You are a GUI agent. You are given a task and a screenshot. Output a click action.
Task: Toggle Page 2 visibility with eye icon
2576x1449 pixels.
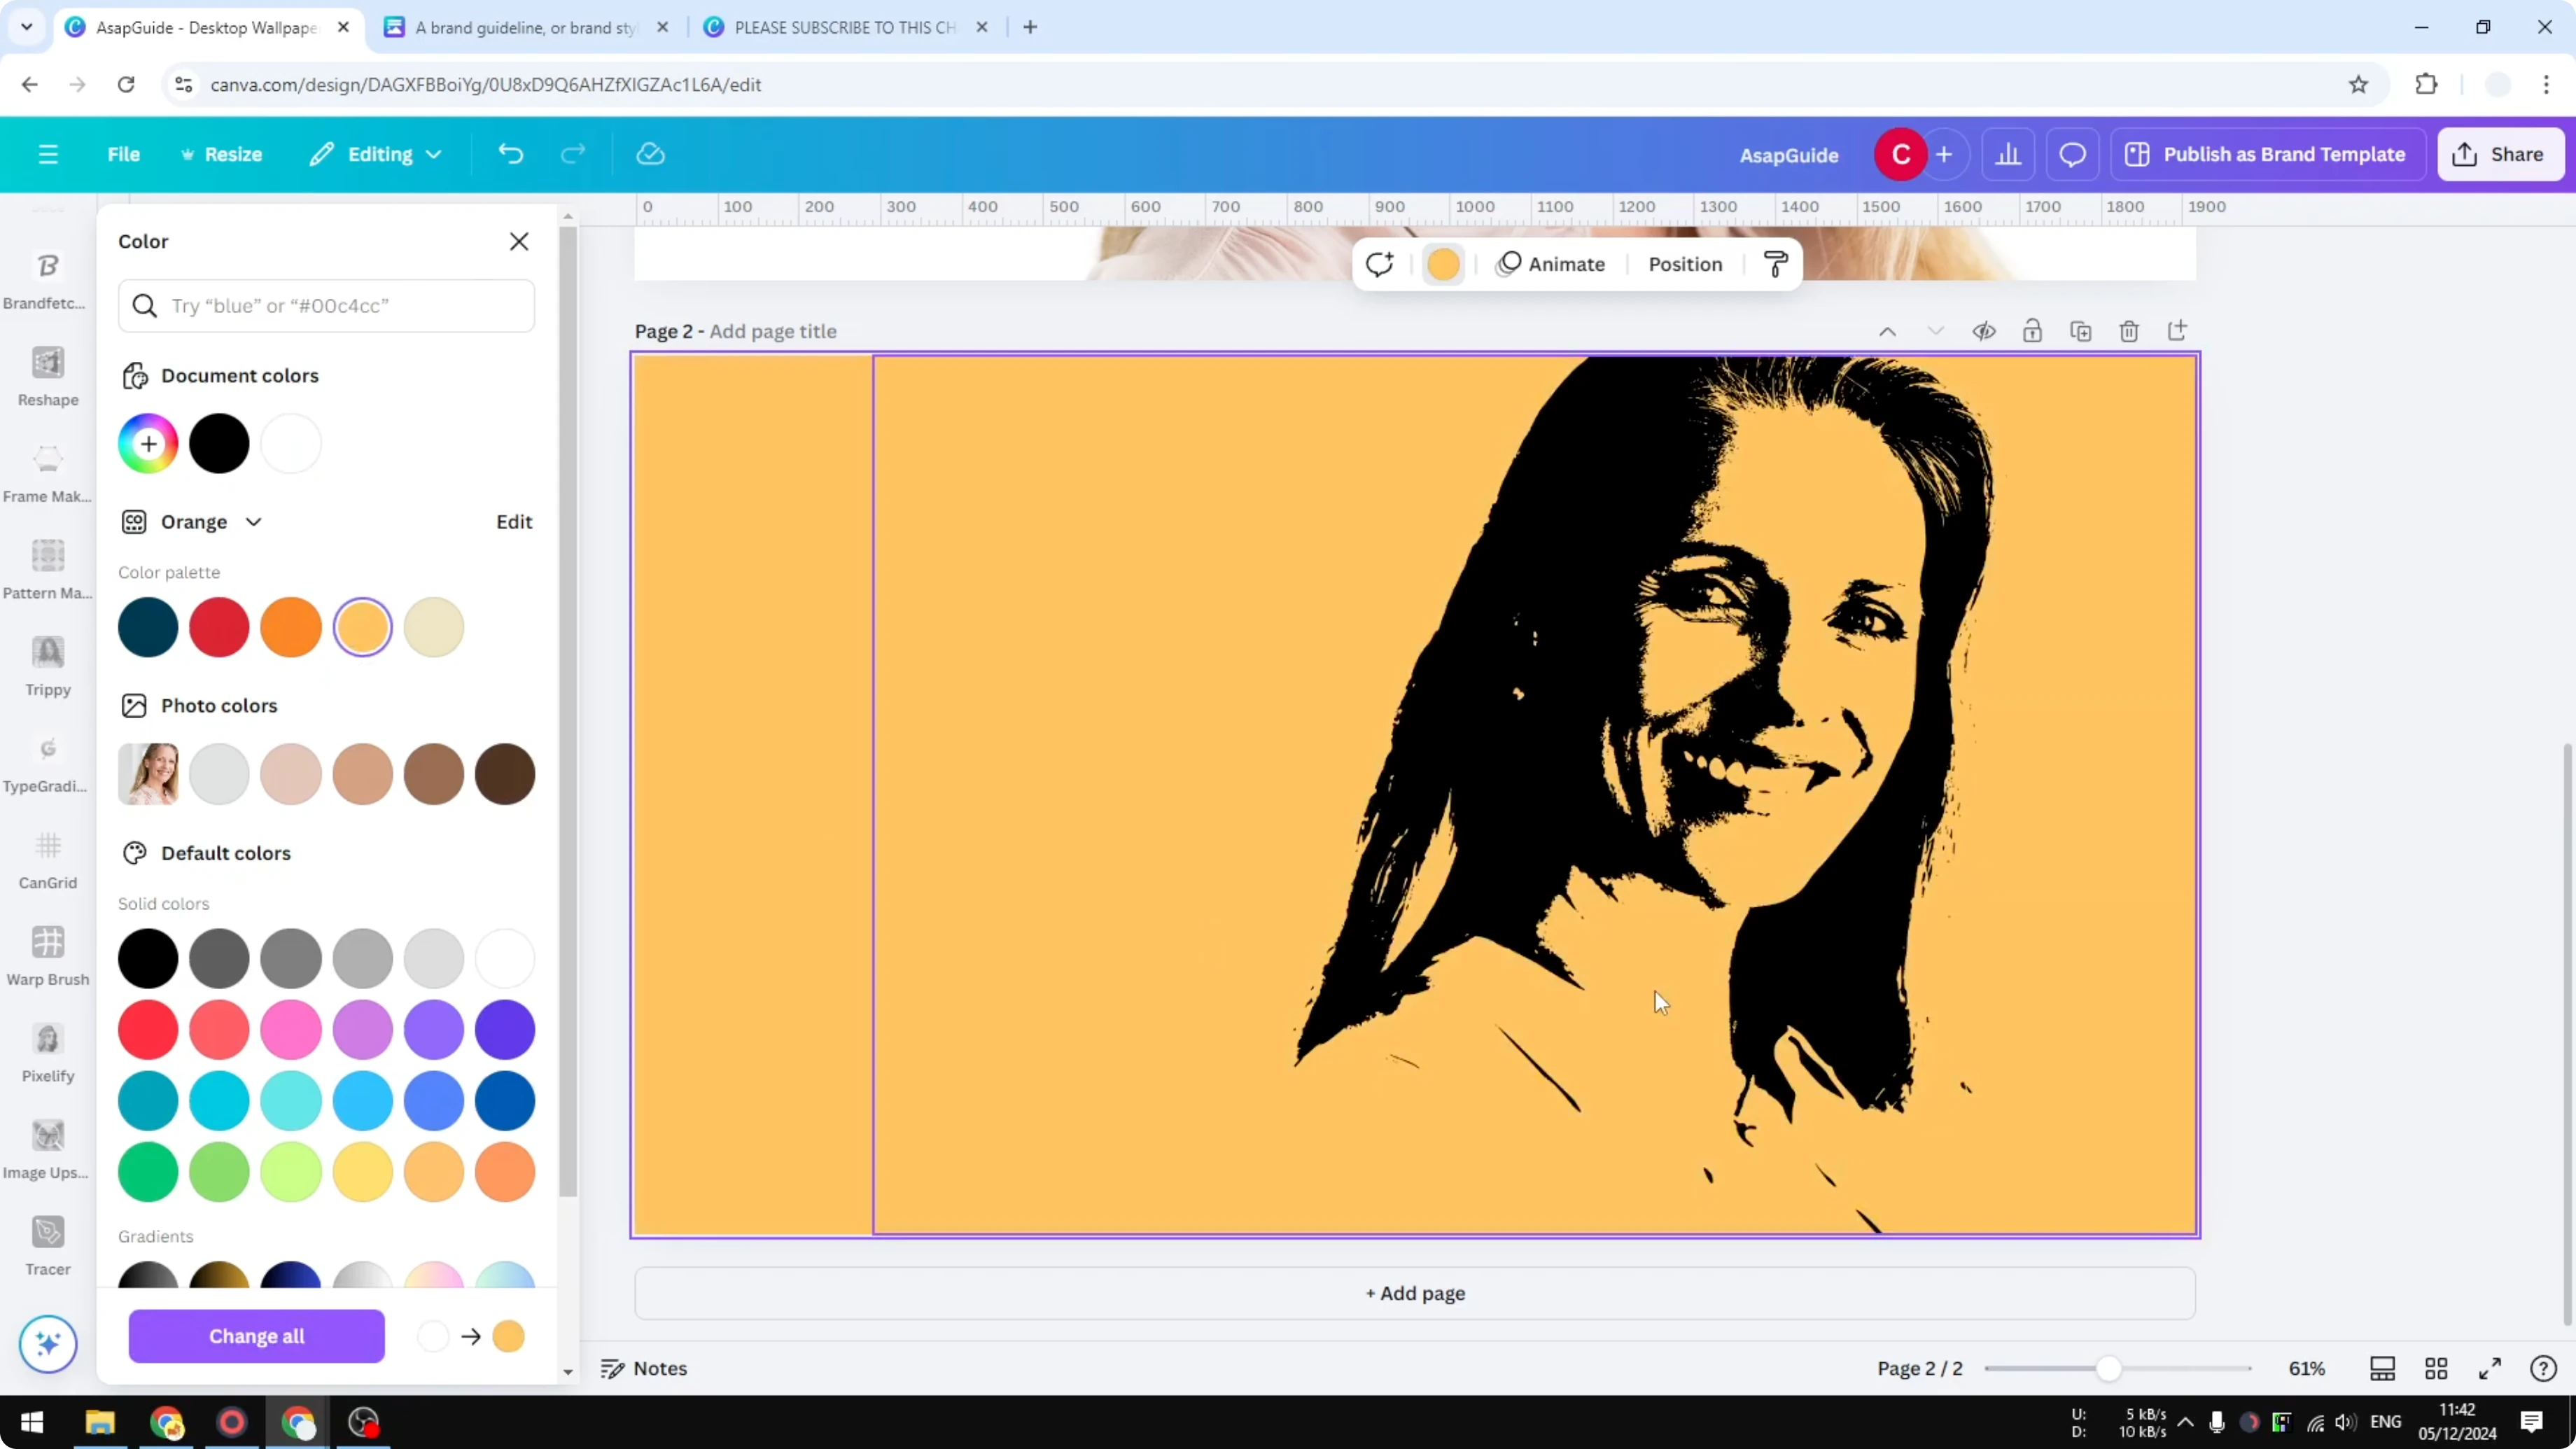pos(1985,330)
